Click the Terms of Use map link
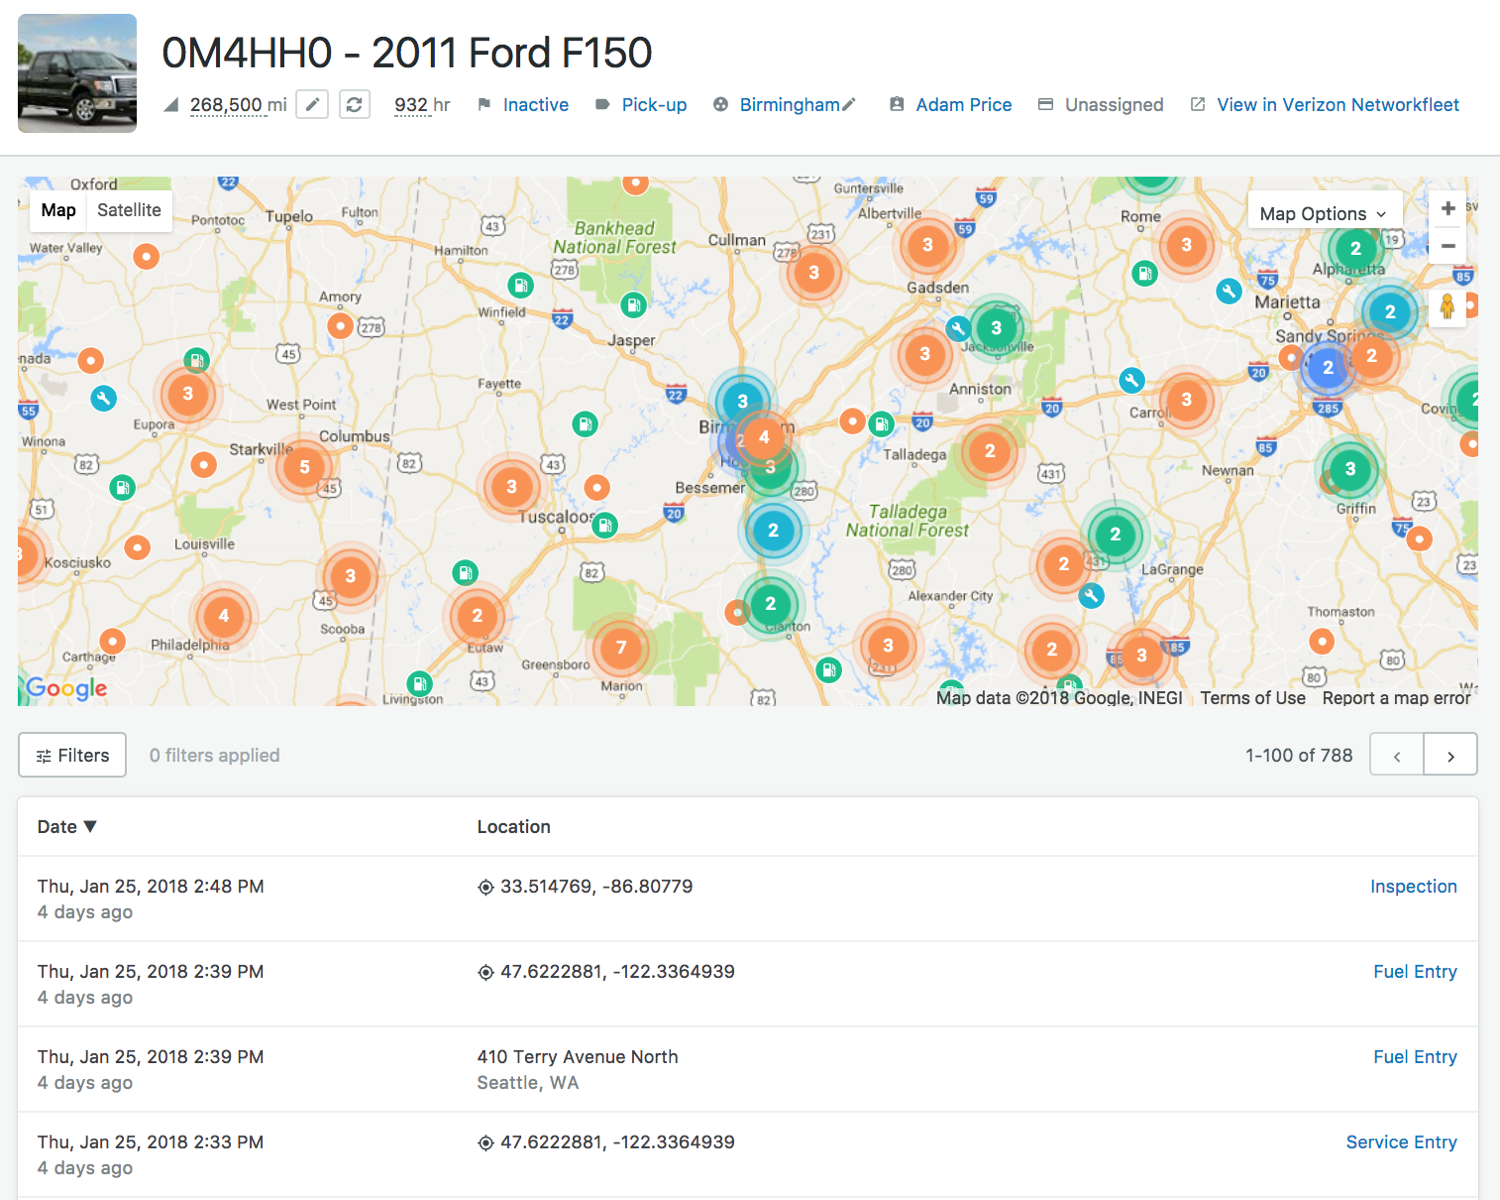1500x1200 pixels. [x=1253, y=698]
